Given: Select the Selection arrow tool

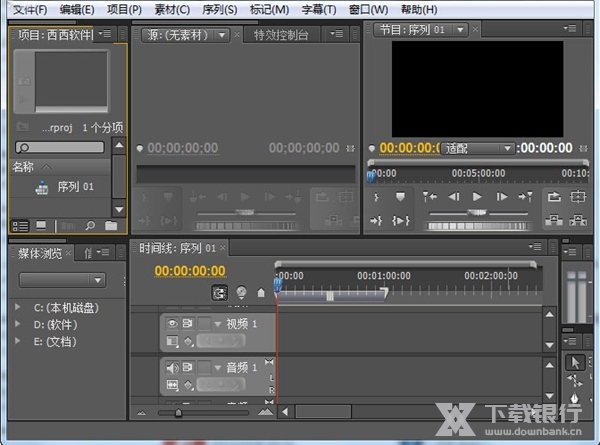Looking at the screenshot, I should 575,363.
